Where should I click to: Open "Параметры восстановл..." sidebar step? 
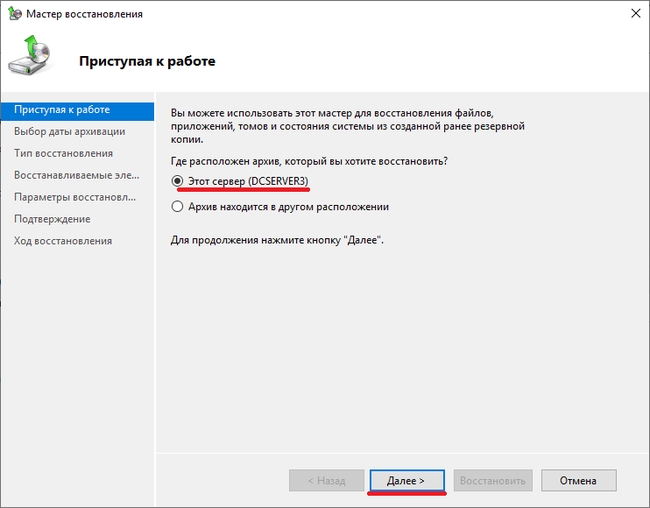coord(75,197)
